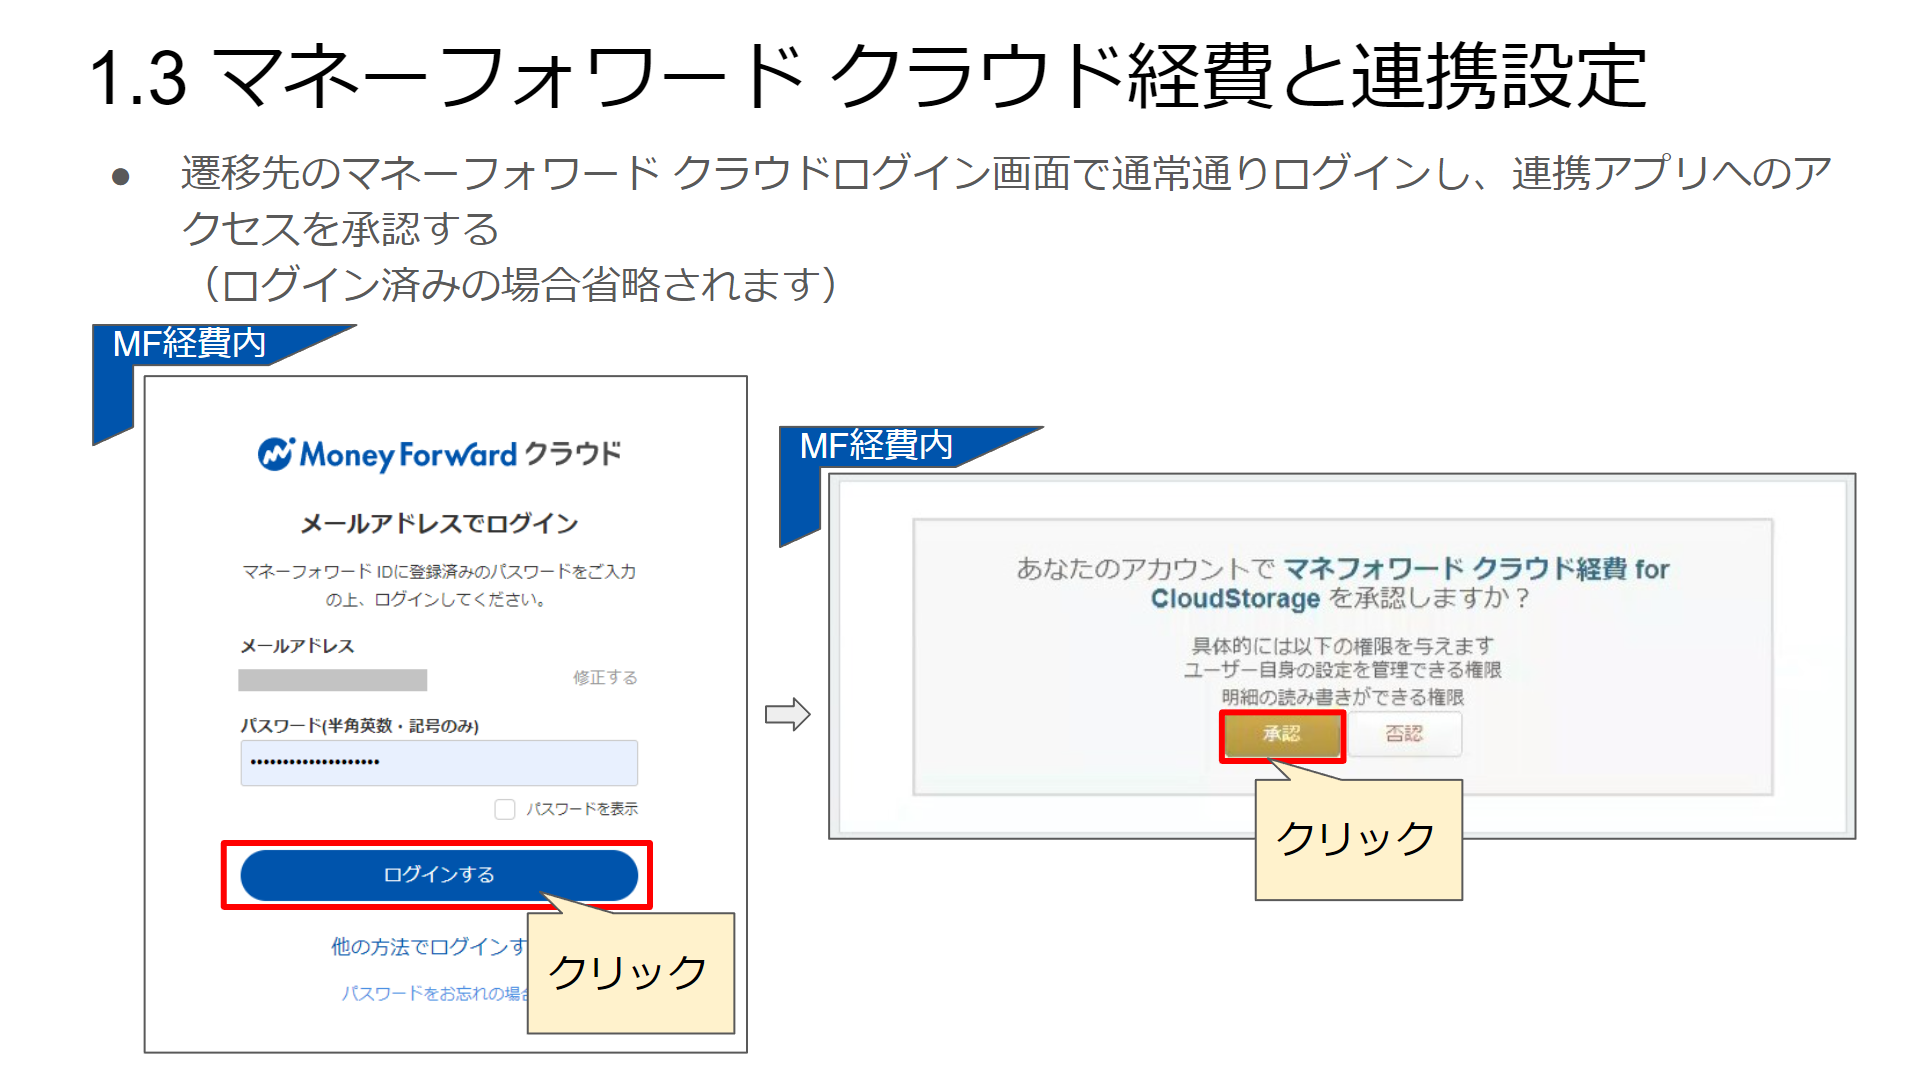Open the パスワードをお忘れの場合 link

coord(435,993)
